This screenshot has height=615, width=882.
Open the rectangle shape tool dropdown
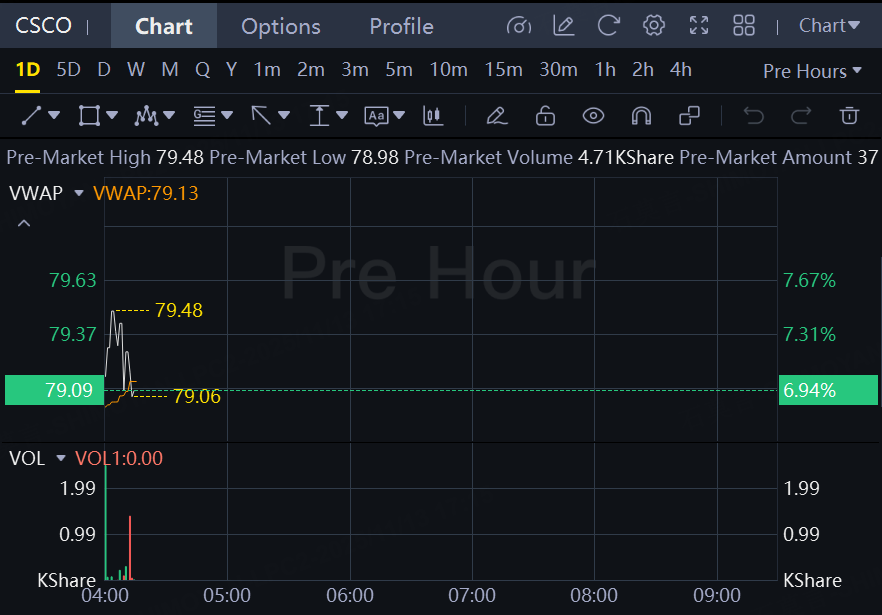pyautogui.click(x=112, y=116)
